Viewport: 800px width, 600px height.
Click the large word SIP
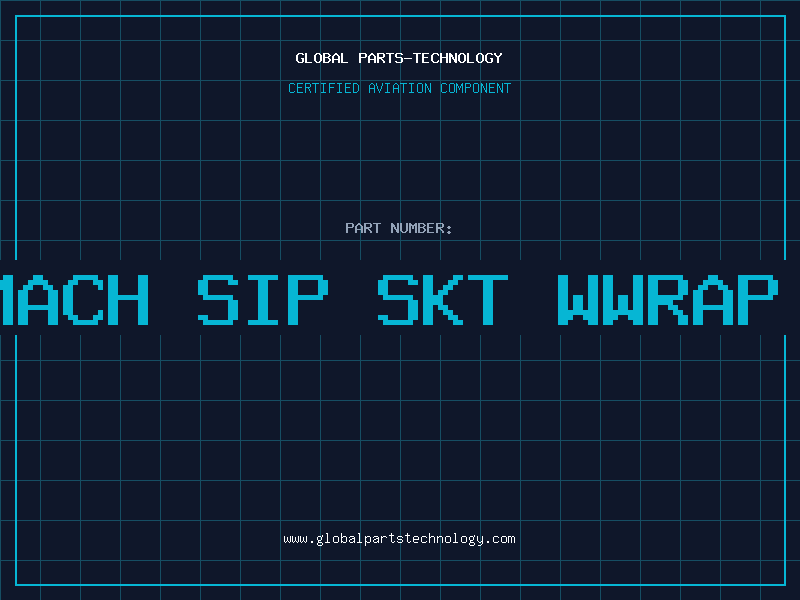(x=263, y=299)
